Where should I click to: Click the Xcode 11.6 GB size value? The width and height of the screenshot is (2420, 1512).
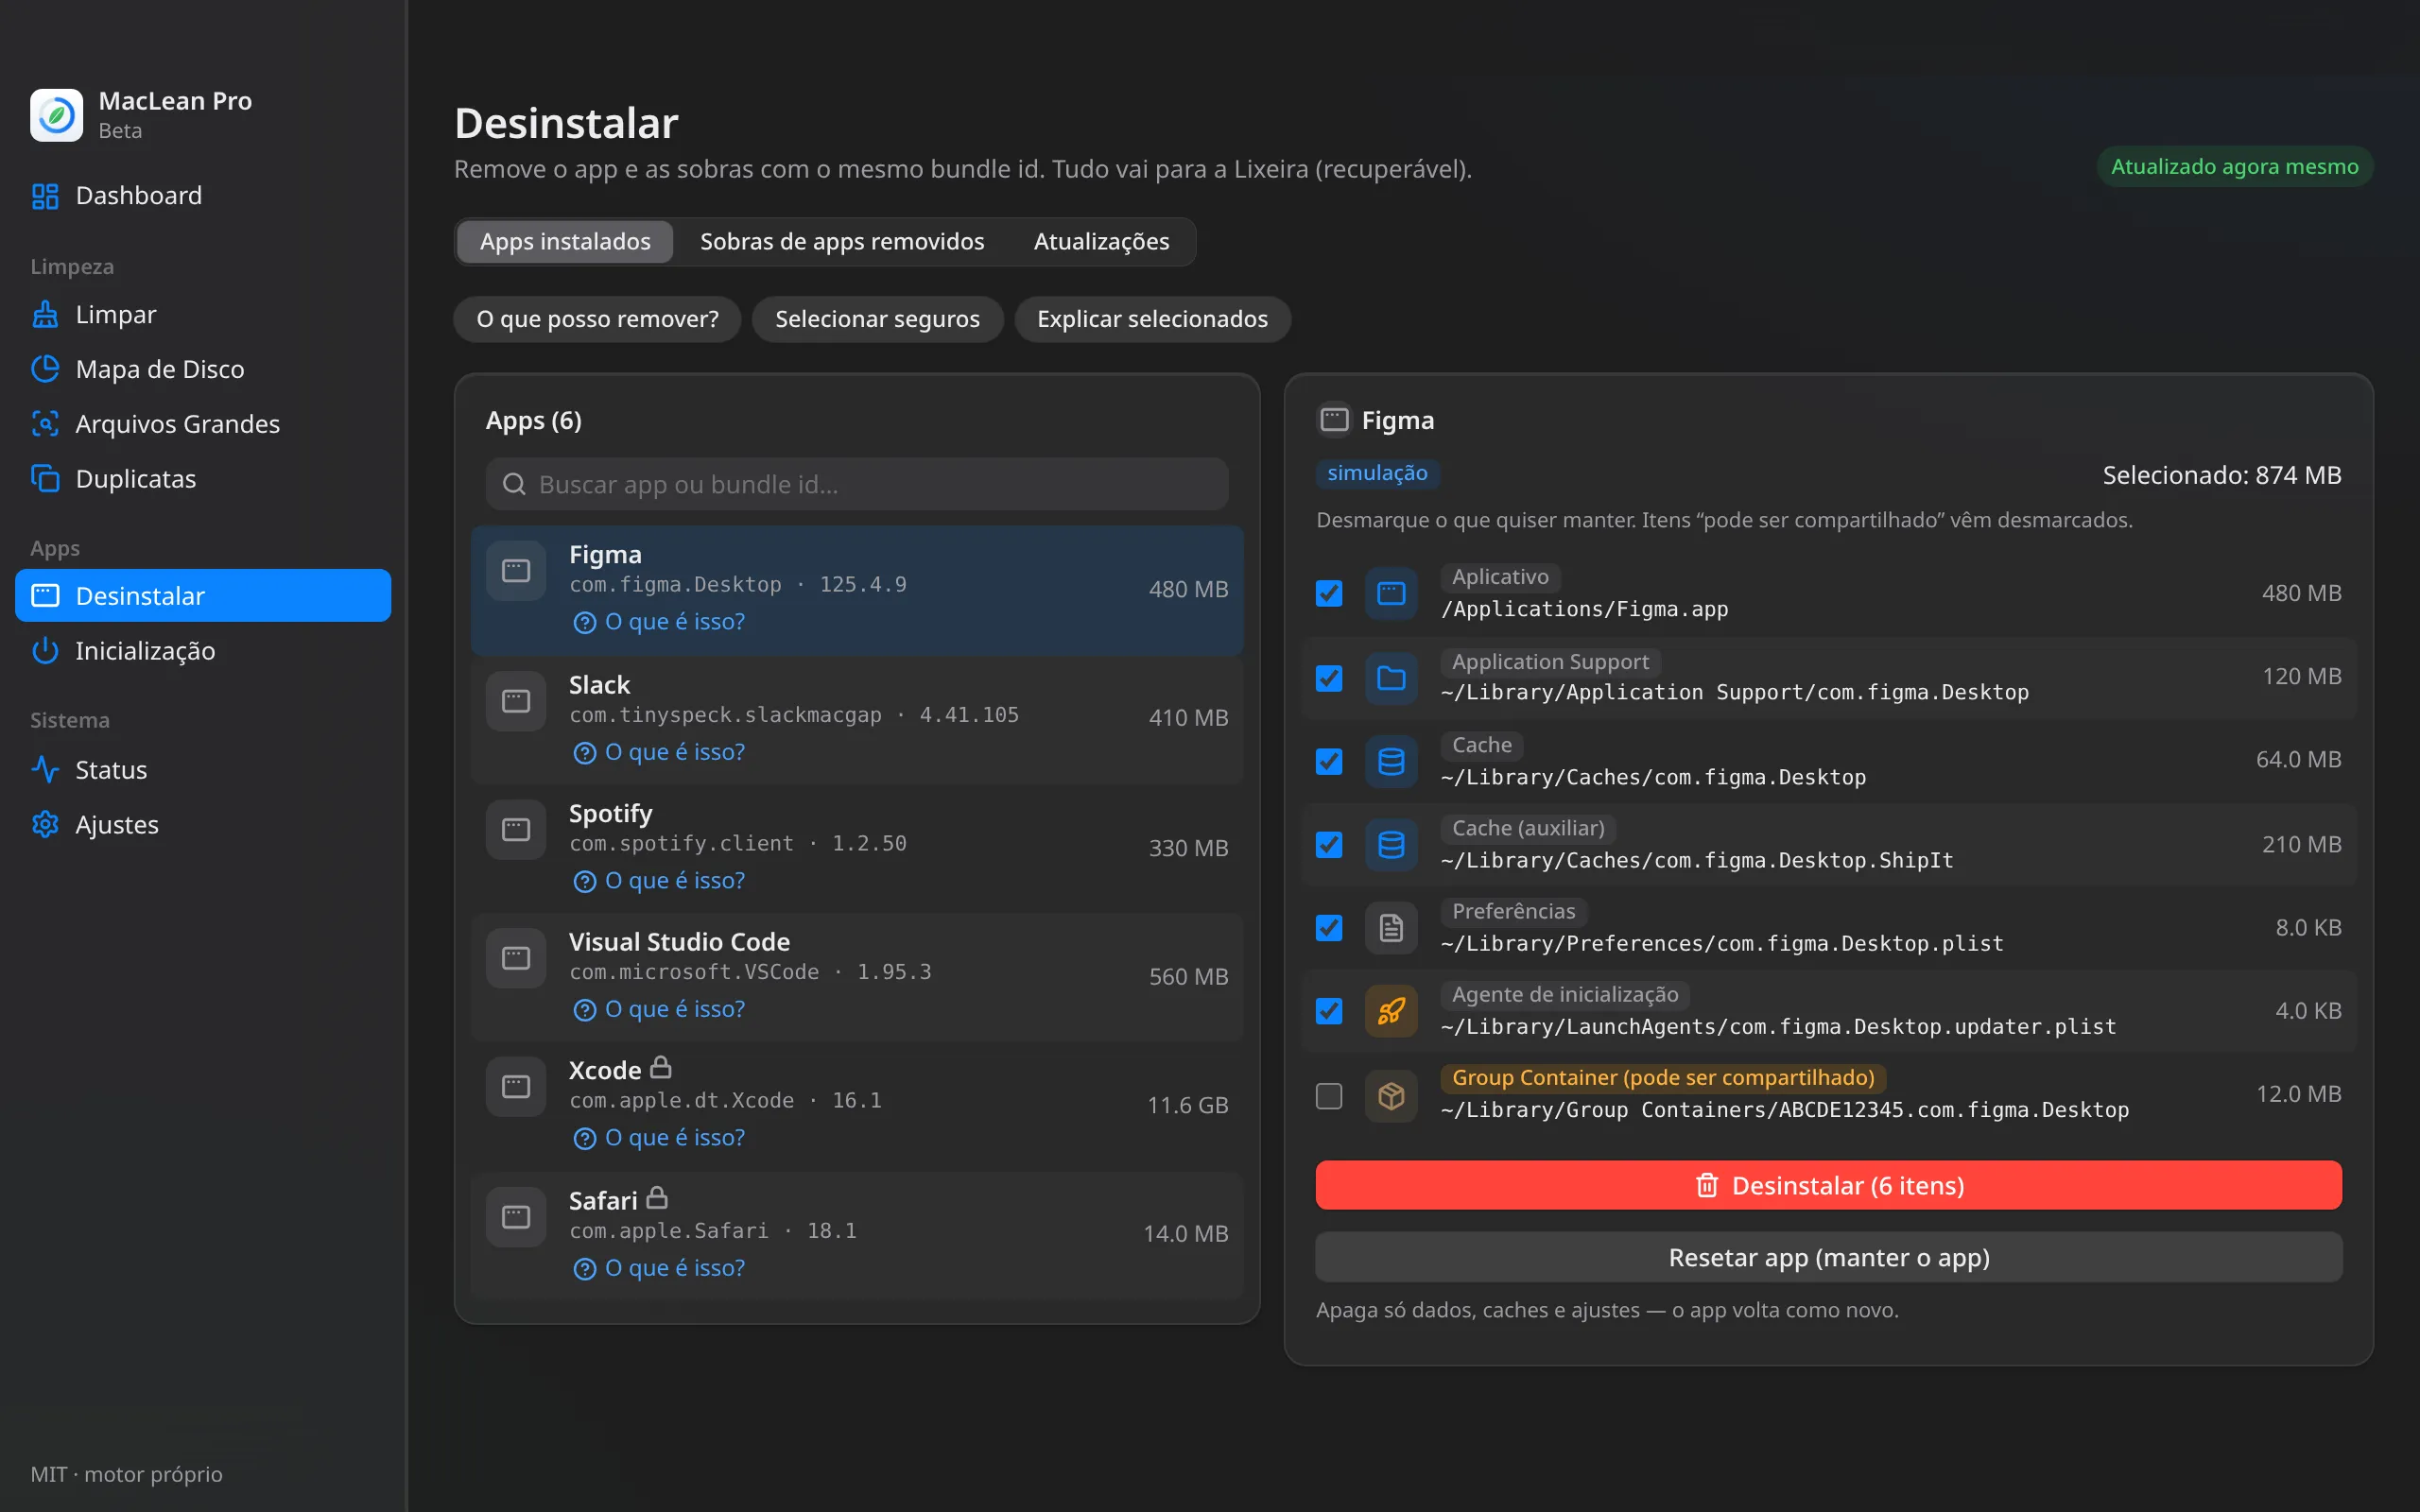(1187, 1105)
